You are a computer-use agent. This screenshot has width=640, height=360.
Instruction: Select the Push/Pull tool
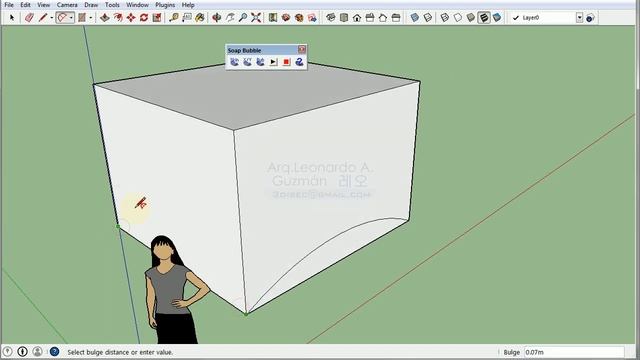tap(104, 18)
